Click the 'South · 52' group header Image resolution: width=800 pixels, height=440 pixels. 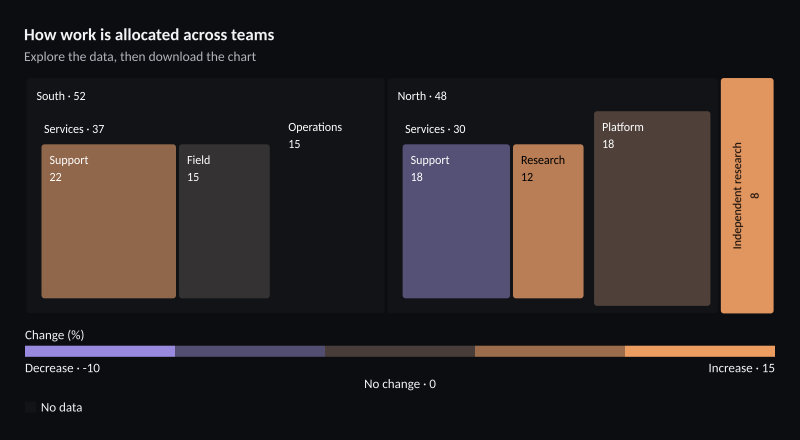point(61,96)
